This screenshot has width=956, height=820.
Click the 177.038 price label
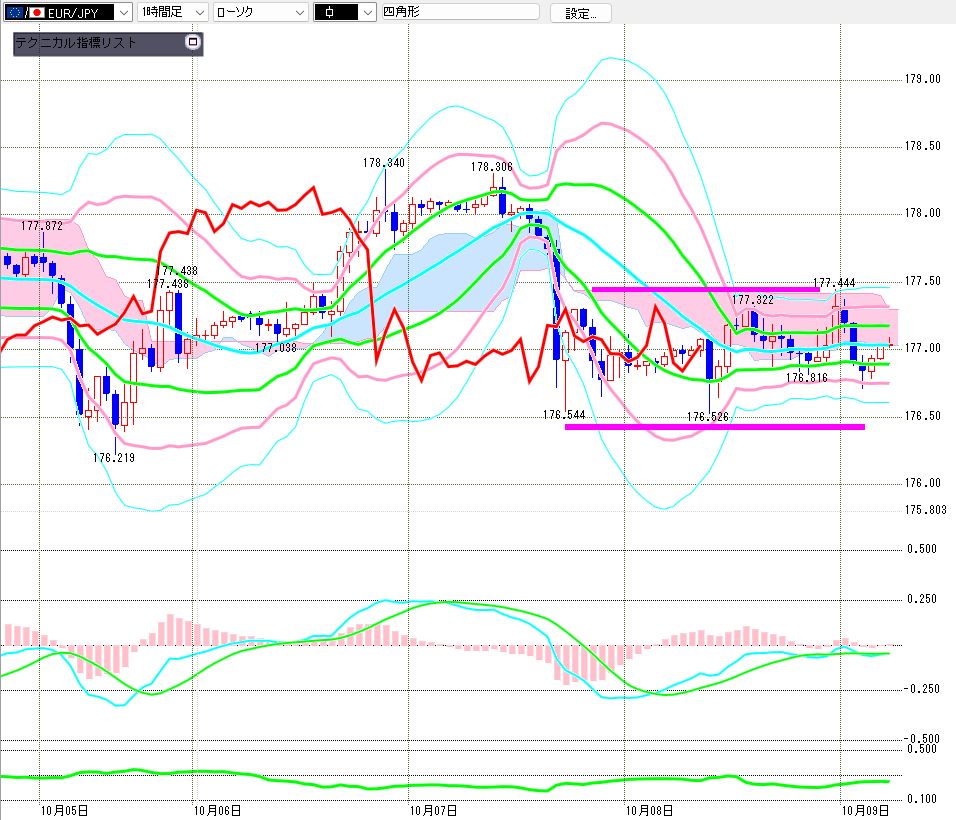tap(276, 348)
